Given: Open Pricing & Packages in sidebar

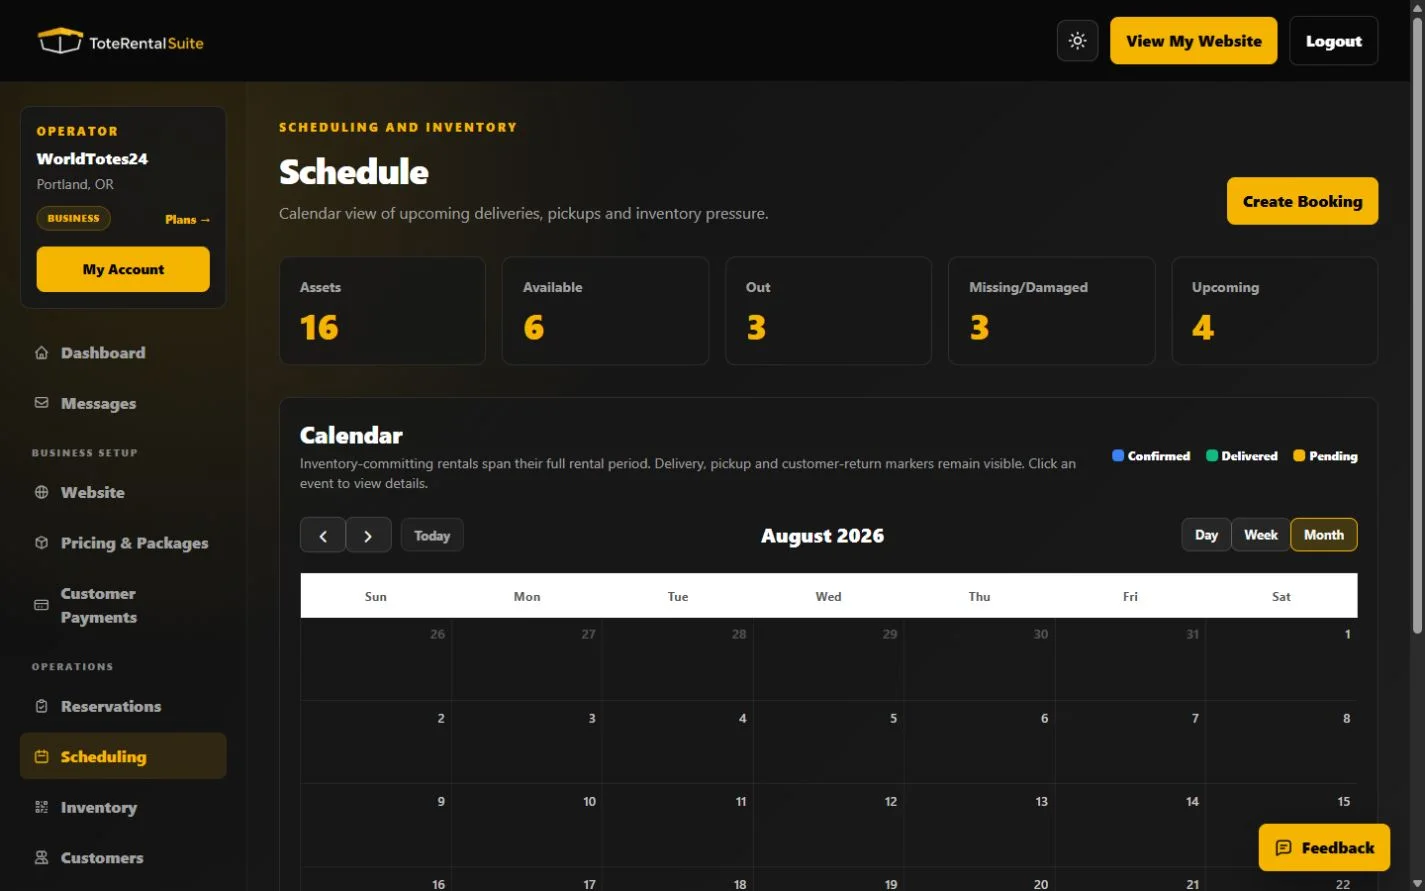Looking at the screenshot, I should 123,543.
